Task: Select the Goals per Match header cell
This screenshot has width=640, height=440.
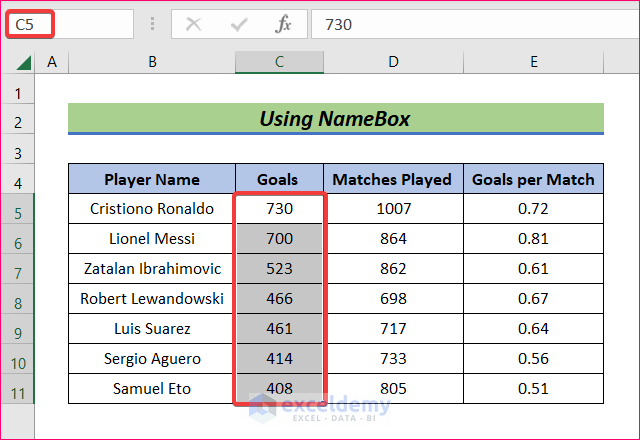Action: click(x=534, y=180)
